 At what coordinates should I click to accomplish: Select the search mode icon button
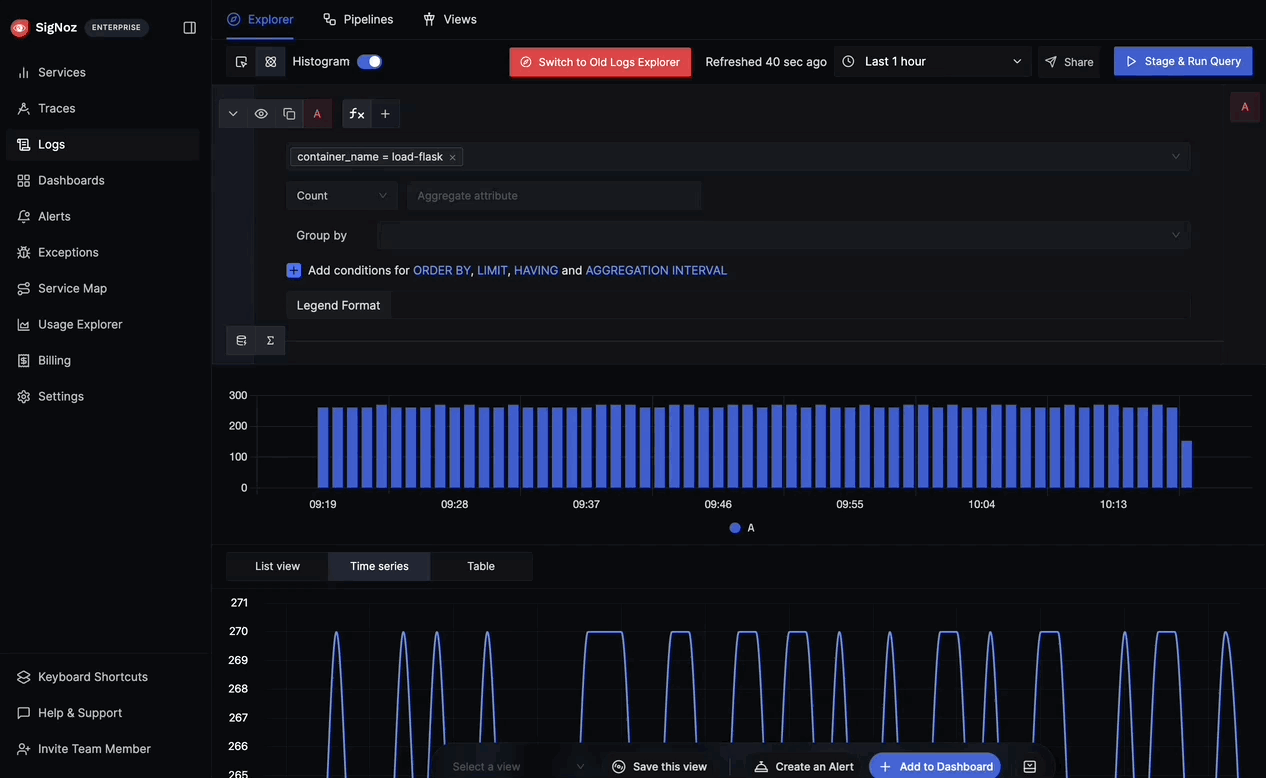click(x=241, y=62)
